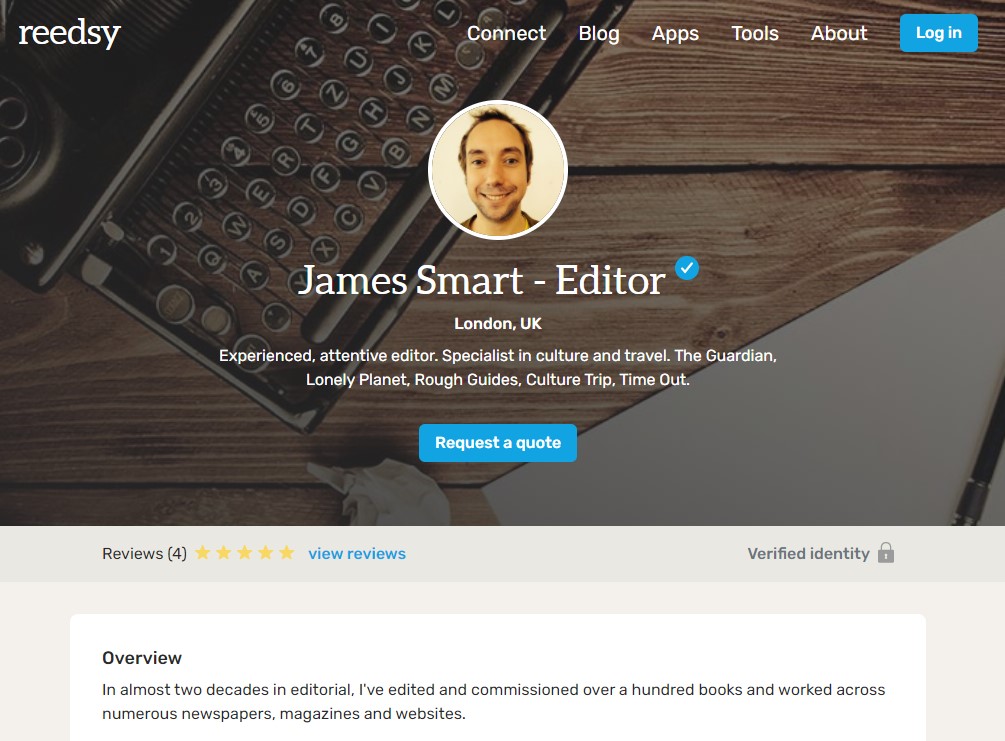Click the London, UK location text
1005x741 pixels.
(498, 324)
